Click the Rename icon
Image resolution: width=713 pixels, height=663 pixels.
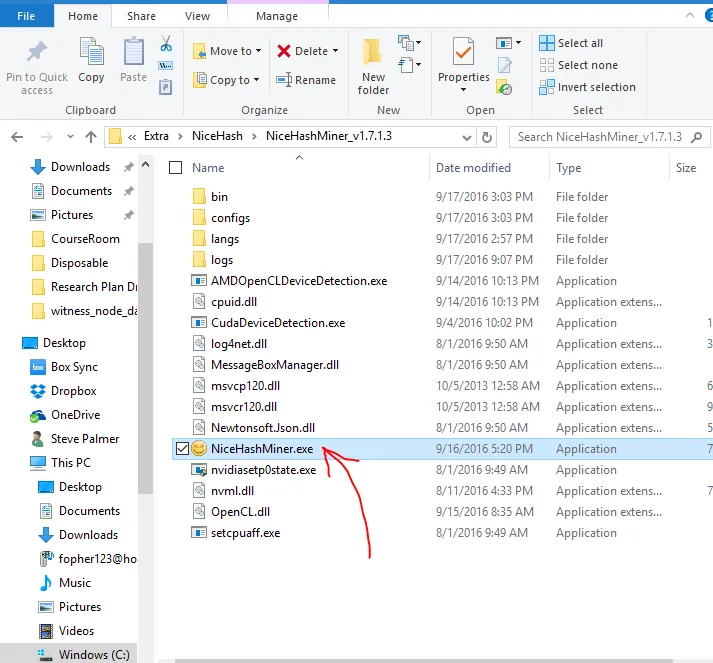tap(284, 80)
